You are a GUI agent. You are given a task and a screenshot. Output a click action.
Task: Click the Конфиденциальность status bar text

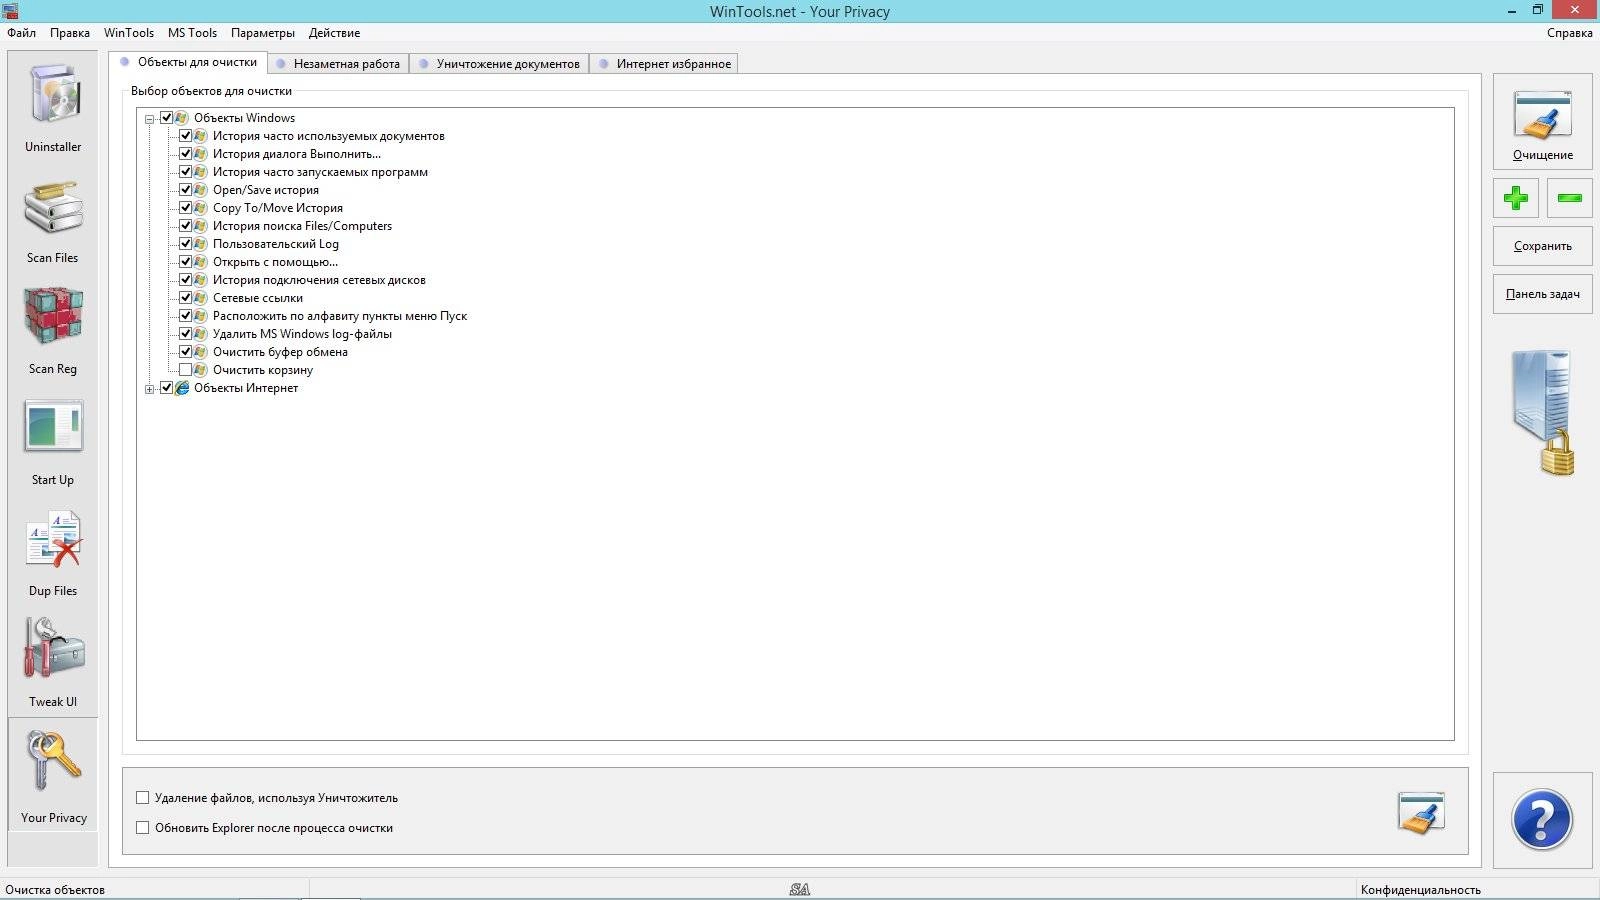[x=1420, y=890]
